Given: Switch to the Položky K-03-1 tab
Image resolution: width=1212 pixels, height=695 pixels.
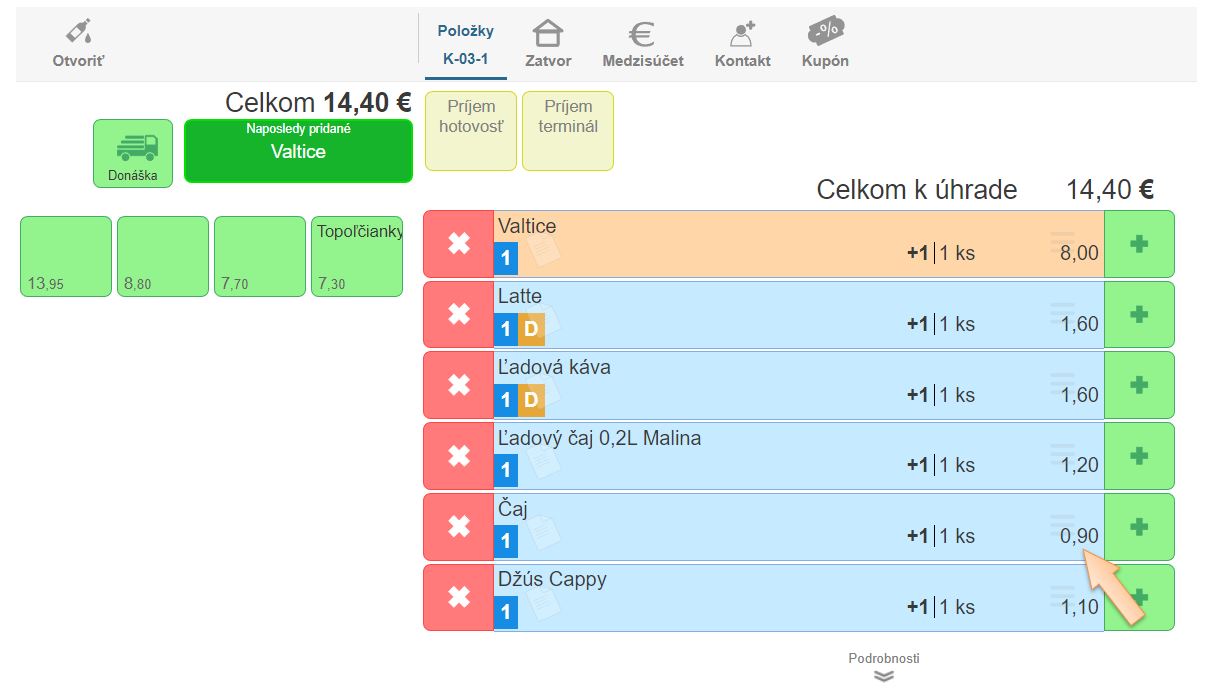Looking at the screenshot, I should (x=465, y=45).
